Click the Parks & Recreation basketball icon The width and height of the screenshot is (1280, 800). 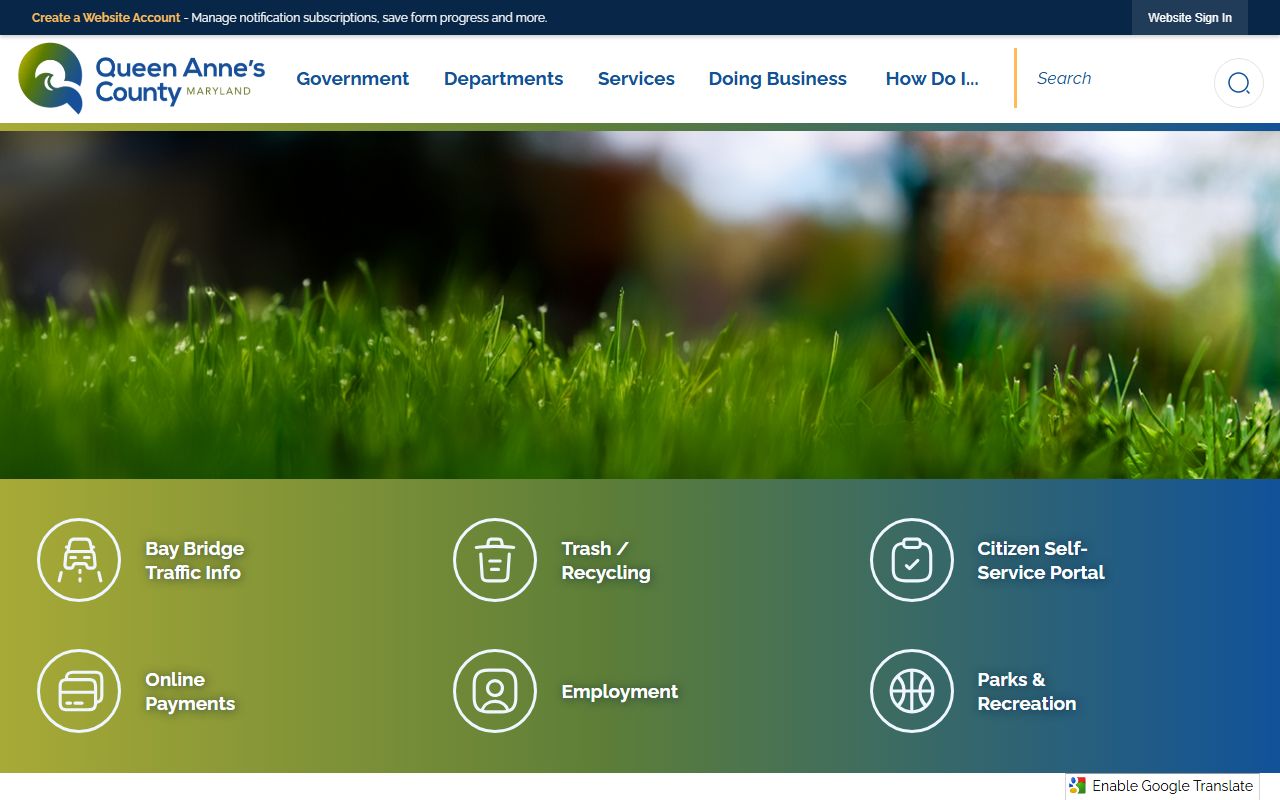[912, 691]
